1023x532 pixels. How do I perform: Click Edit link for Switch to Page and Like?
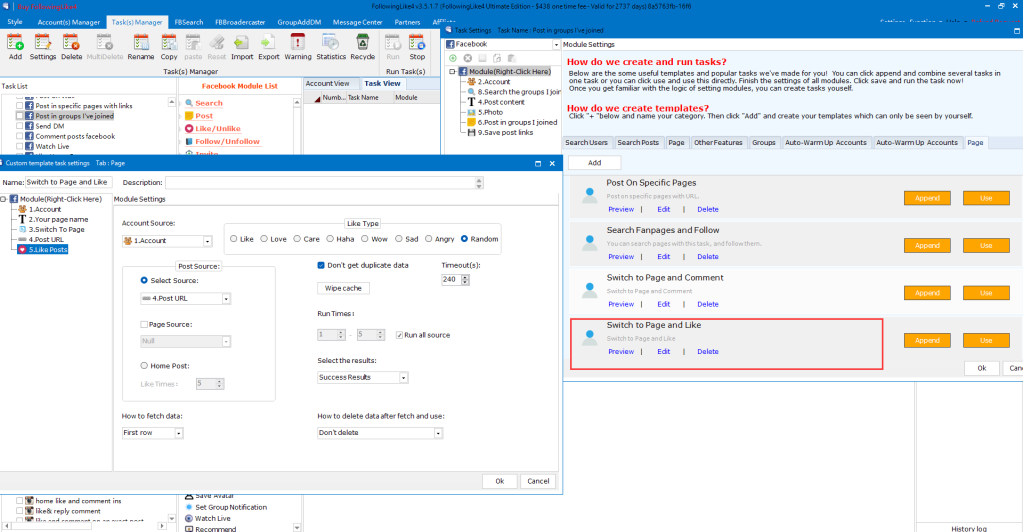(664, 351)
